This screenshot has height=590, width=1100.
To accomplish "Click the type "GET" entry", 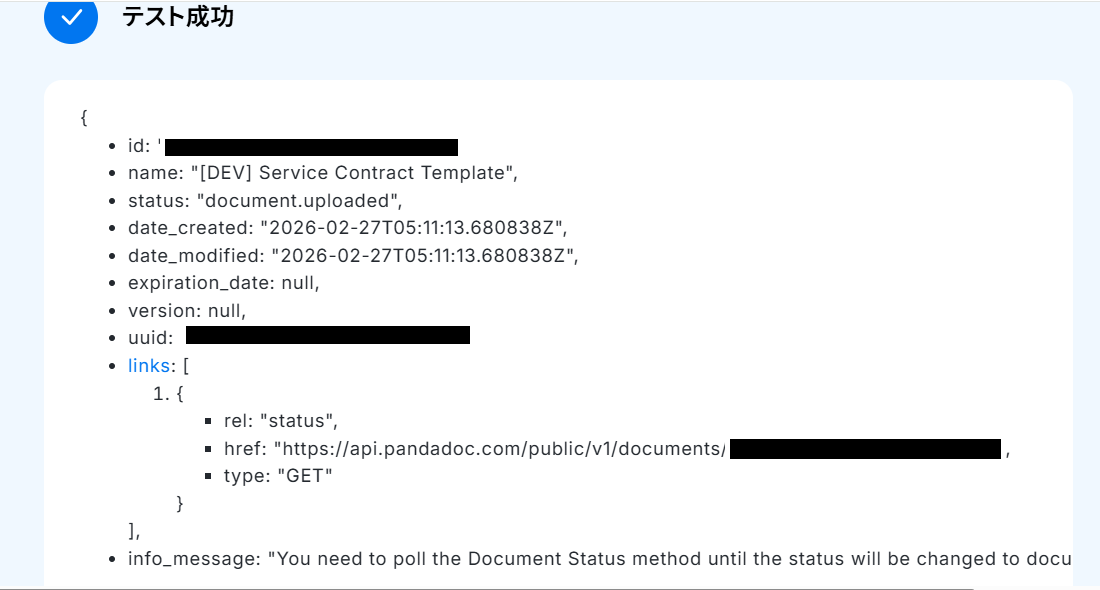I will (x=278, y=476).
